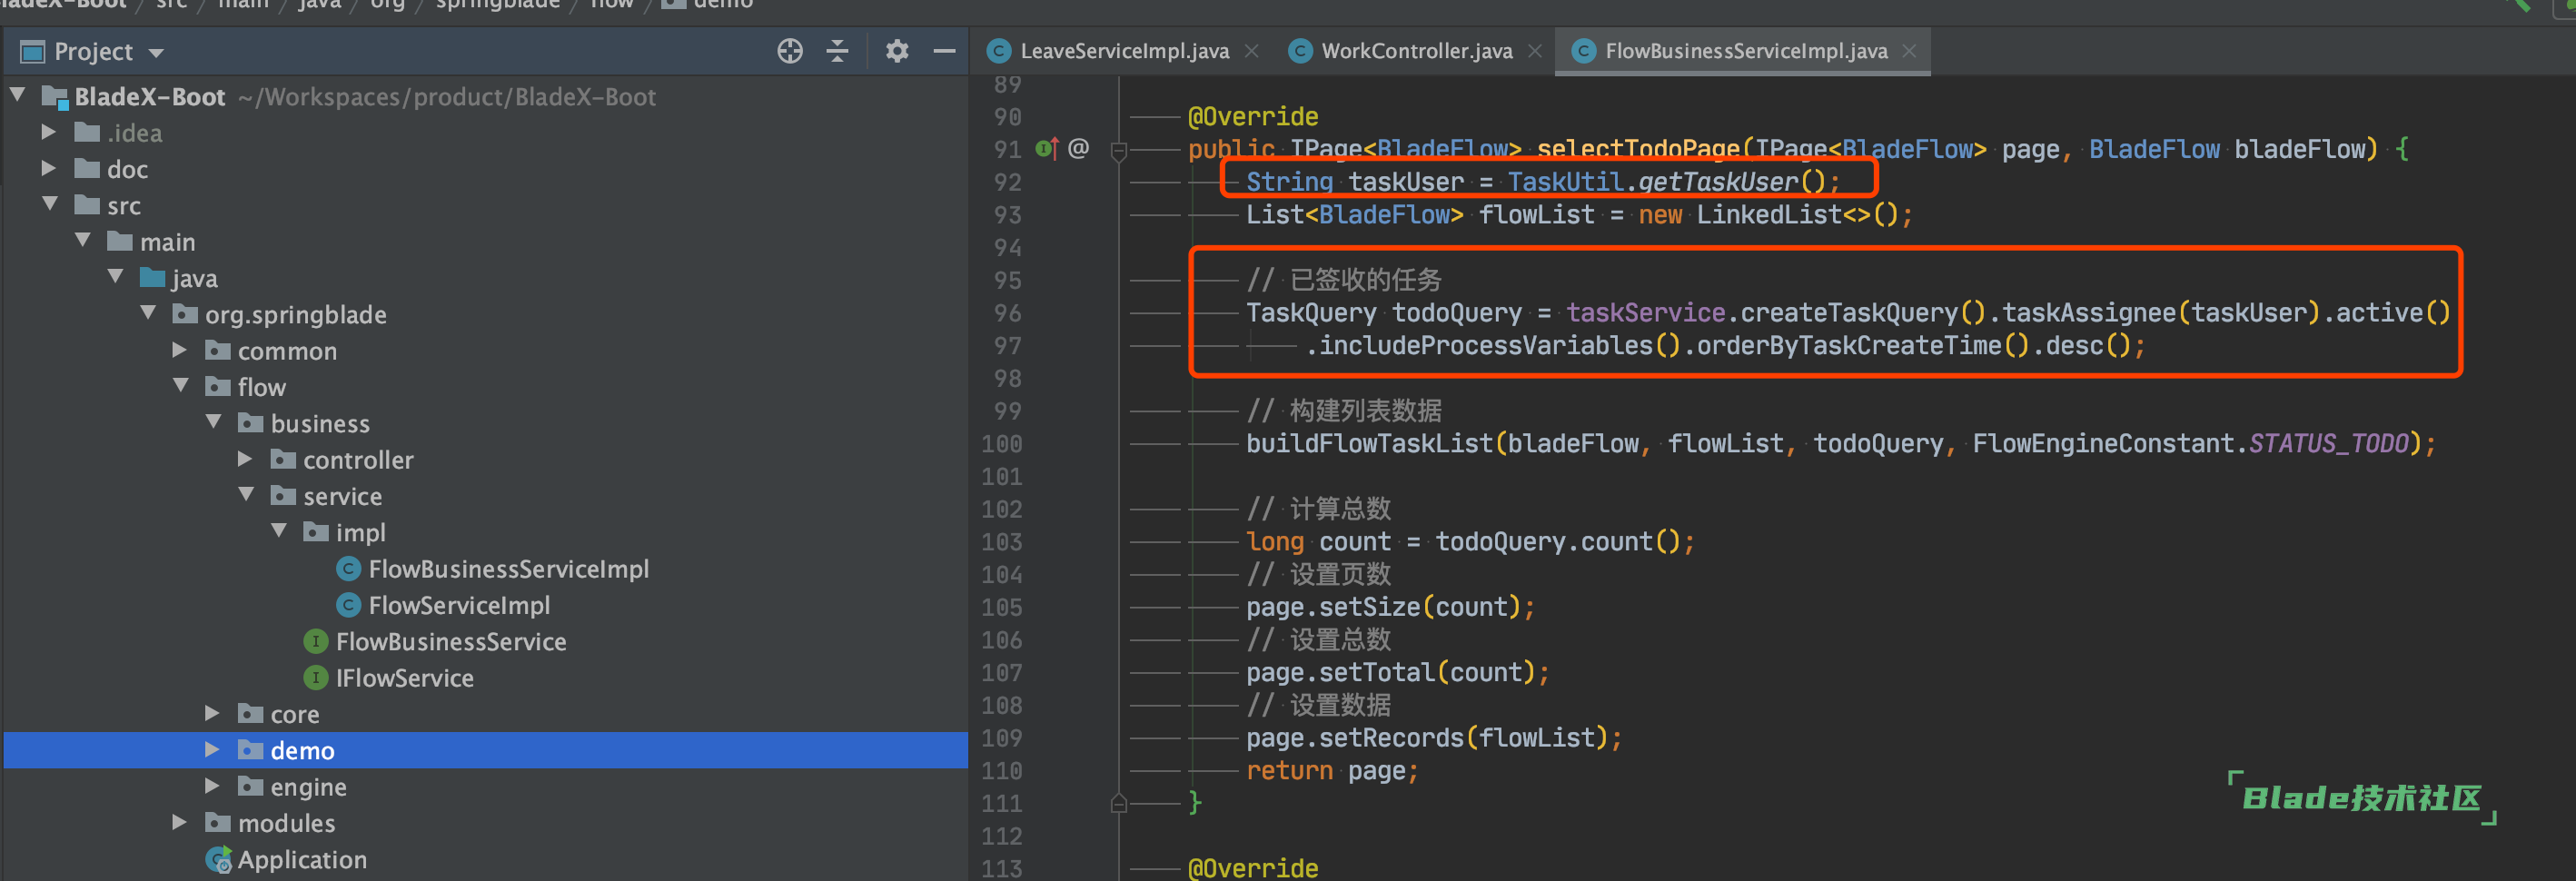Open FlowBusinessService interface in tree
2576x881 pixels.
pos(451,642)
